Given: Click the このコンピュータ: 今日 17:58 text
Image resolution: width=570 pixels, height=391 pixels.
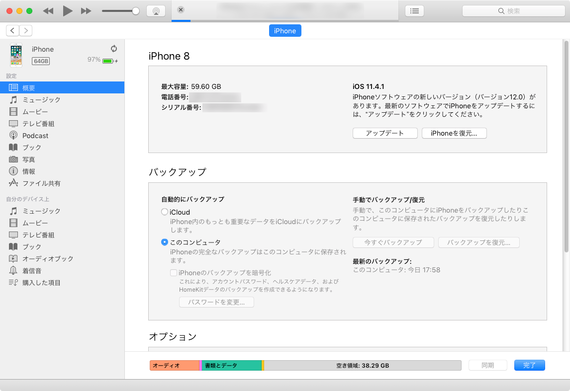Looking at the screenshot, I should (x=397, y=270).
